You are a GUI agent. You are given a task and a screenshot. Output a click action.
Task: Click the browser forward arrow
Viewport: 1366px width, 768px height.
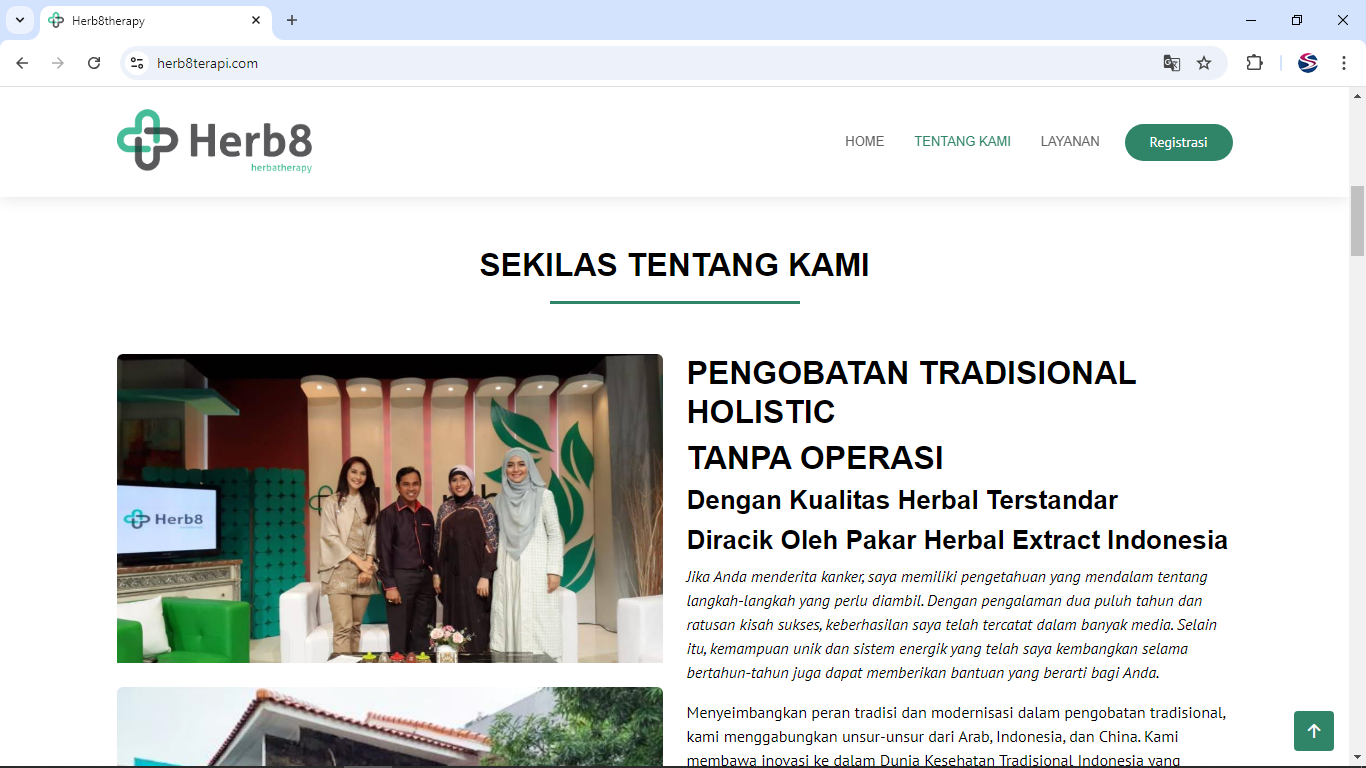pos(58,63)
